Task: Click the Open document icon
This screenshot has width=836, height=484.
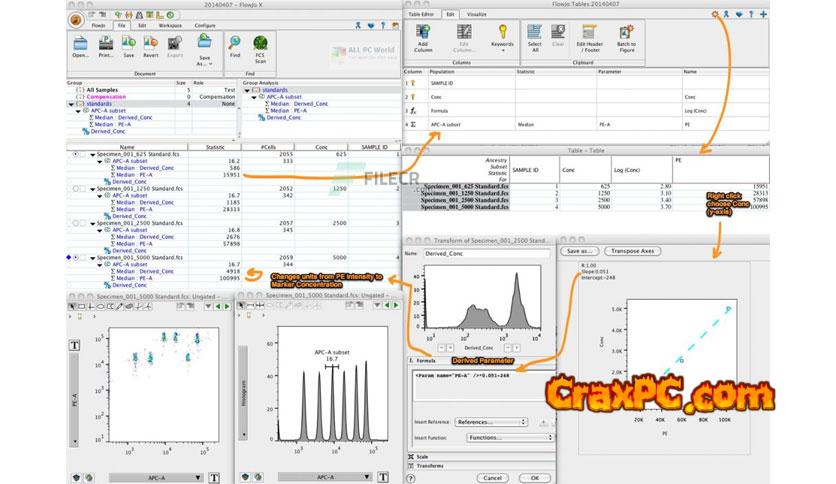Action: point(80,44)
